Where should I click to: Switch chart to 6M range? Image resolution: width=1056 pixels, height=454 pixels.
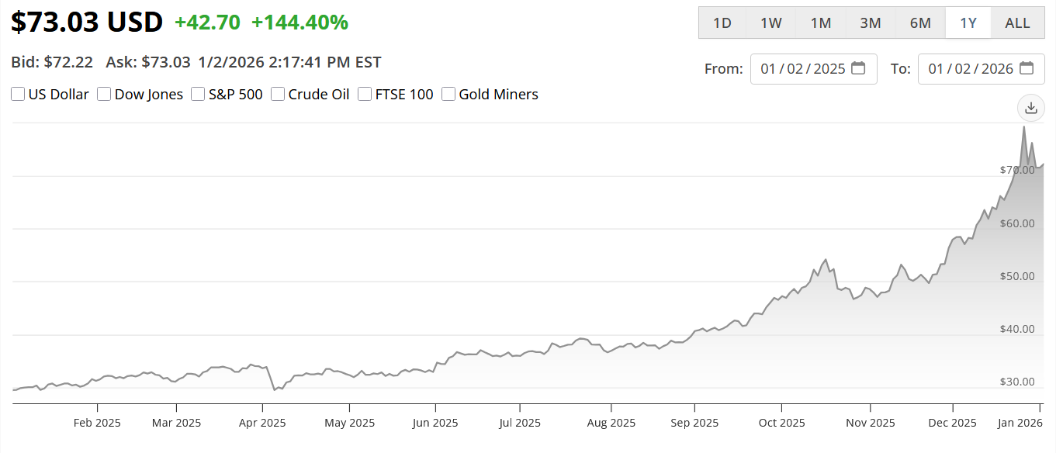[x=920, y=23]
